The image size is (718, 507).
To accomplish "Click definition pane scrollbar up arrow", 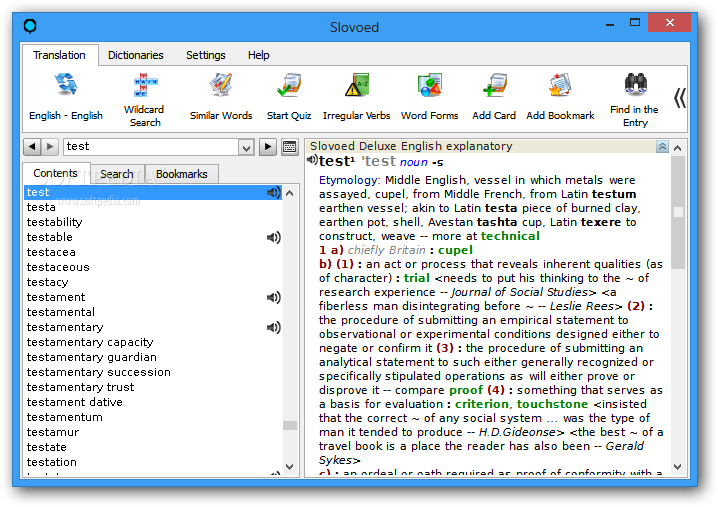I will pos(678,147).
